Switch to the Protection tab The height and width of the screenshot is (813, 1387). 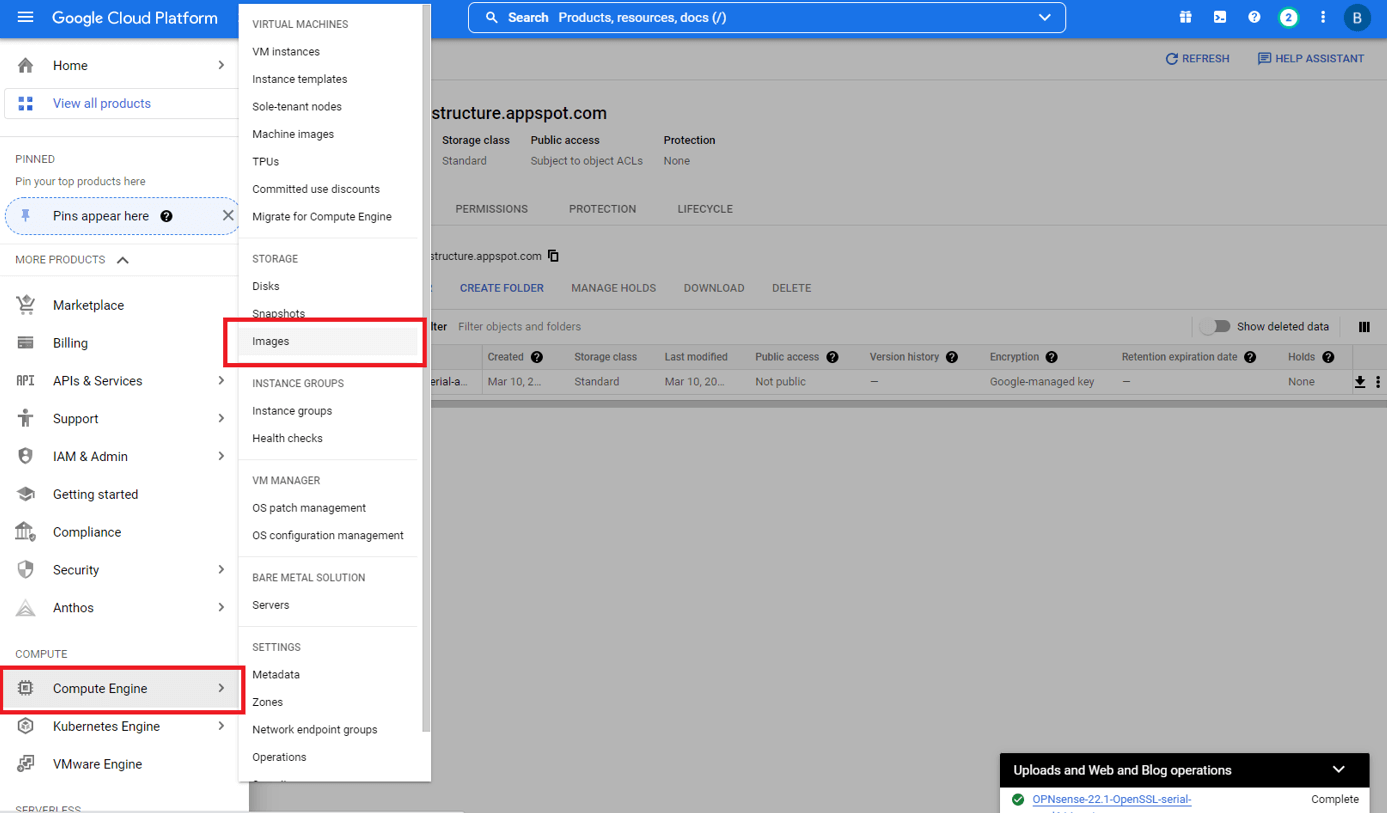602,209
